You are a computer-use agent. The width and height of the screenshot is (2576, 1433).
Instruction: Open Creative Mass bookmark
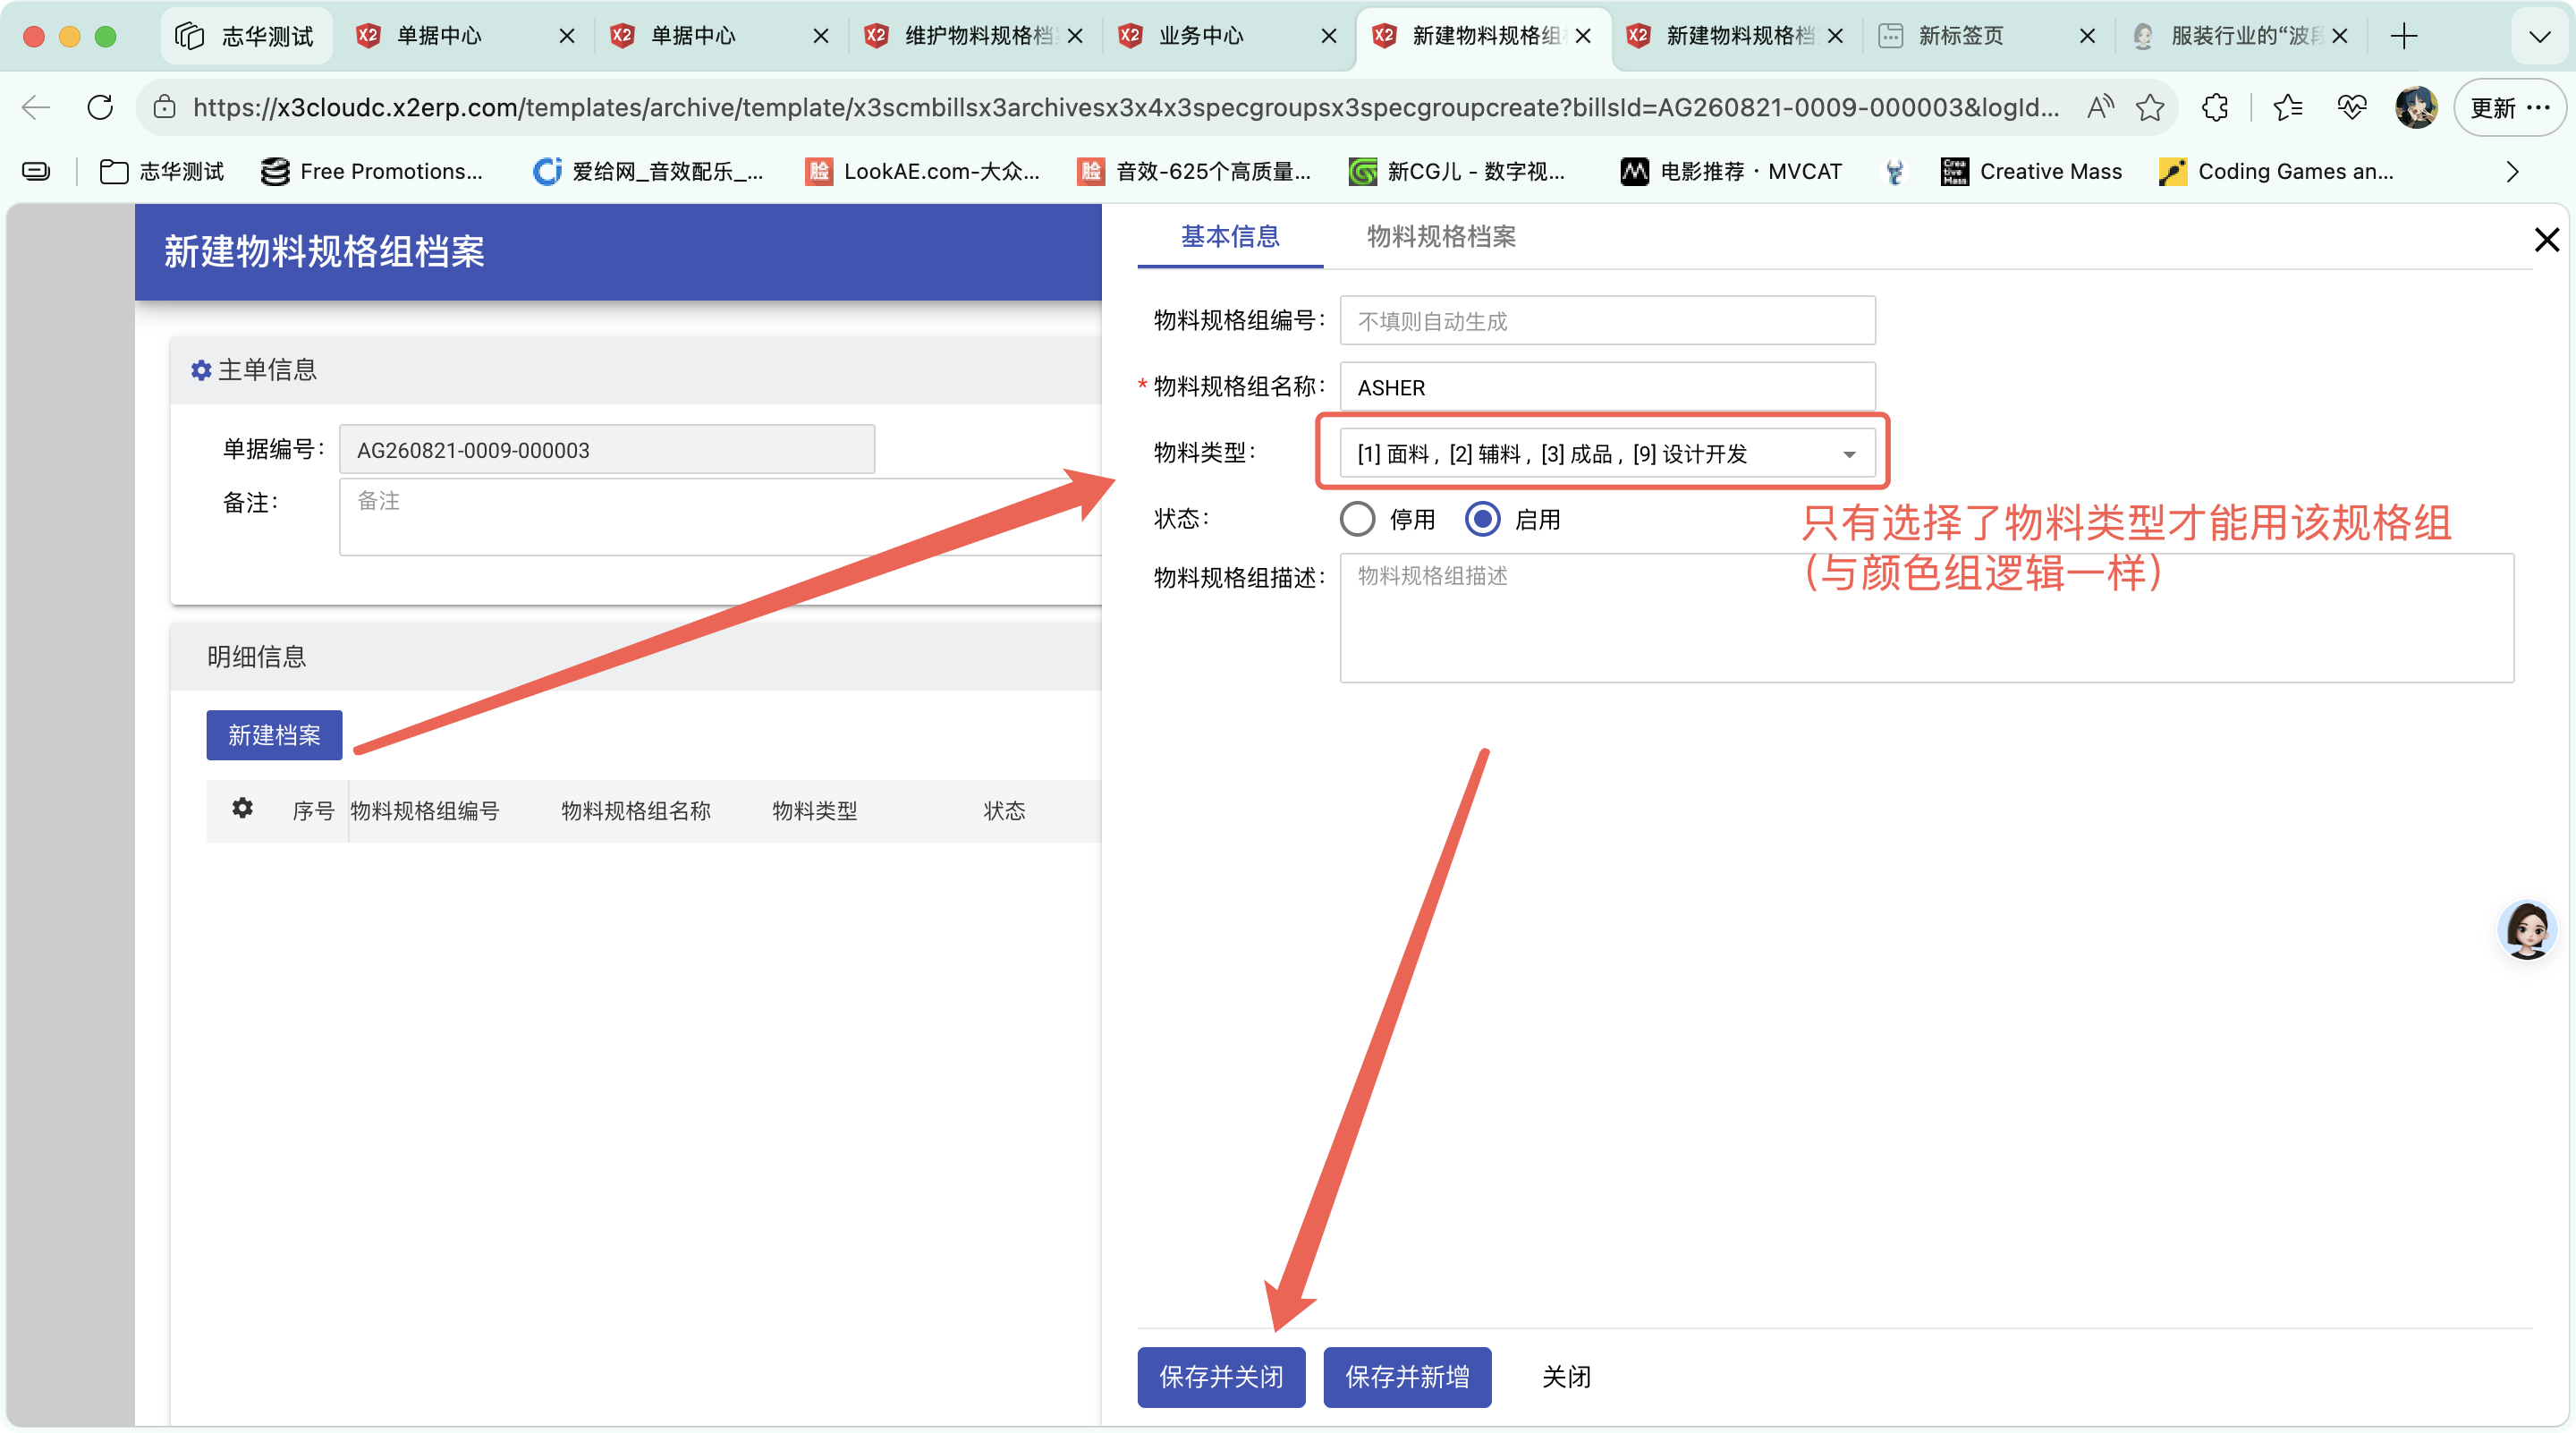(2031, 172)
